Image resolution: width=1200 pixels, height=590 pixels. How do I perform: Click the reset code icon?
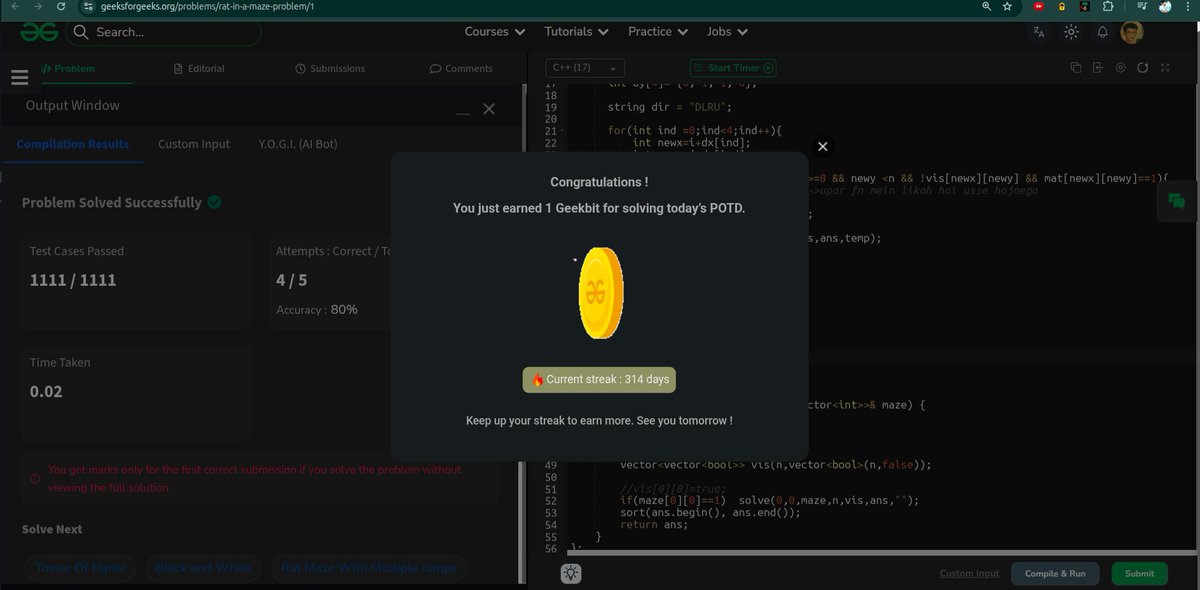point(1142,68)
